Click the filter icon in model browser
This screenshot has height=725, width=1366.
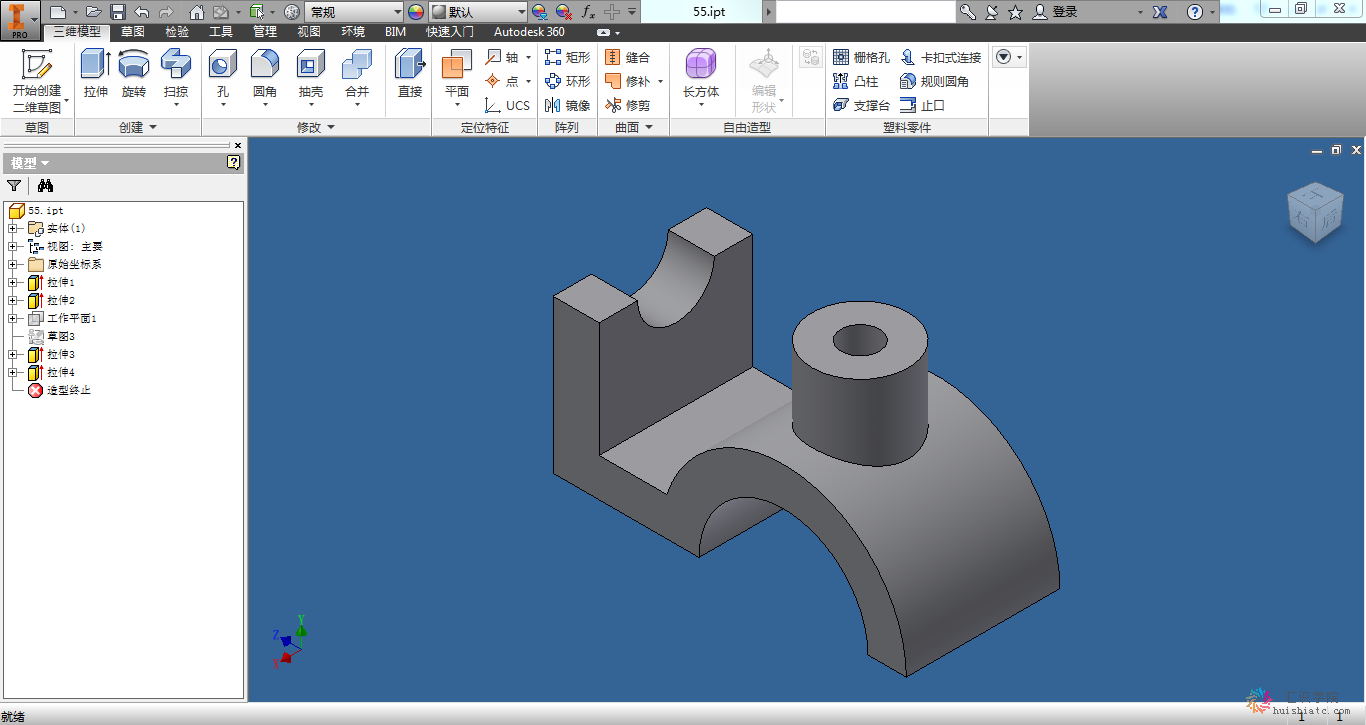point(14,185)
